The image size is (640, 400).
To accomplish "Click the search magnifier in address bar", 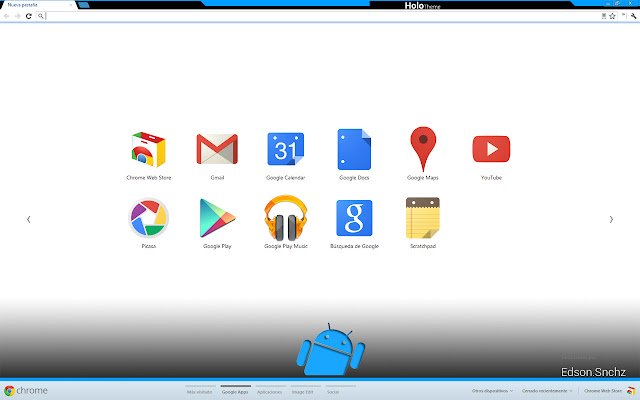I will [x=40, y=16].
